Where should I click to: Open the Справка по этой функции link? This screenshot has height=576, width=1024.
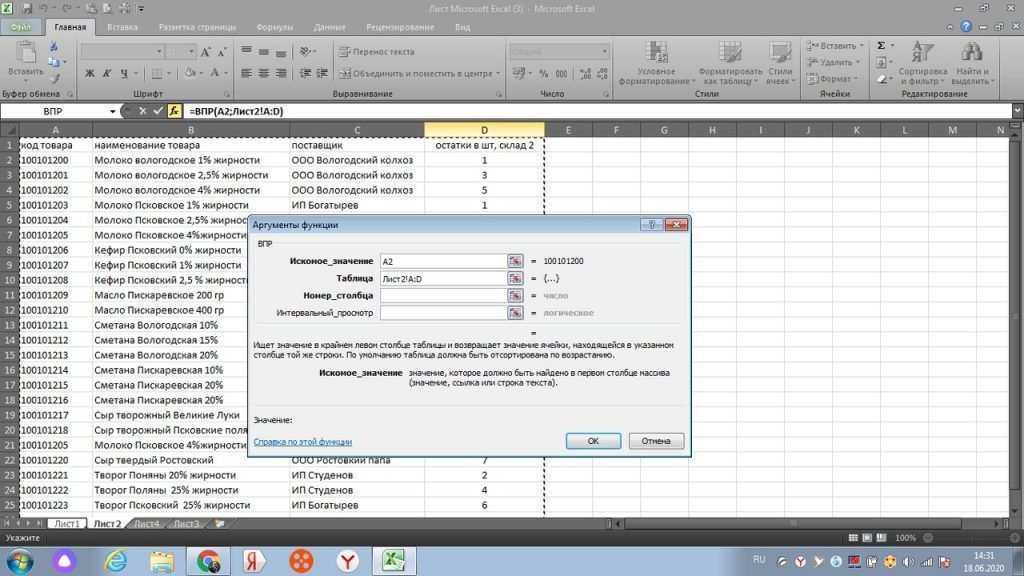302,441
